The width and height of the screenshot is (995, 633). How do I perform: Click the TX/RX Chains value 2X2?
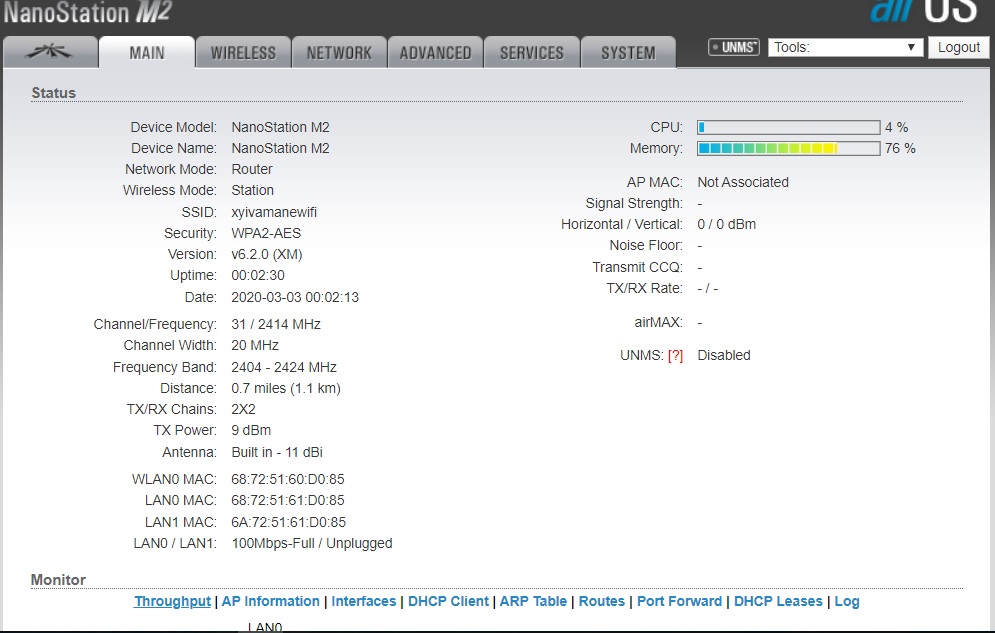coord(243,409)
